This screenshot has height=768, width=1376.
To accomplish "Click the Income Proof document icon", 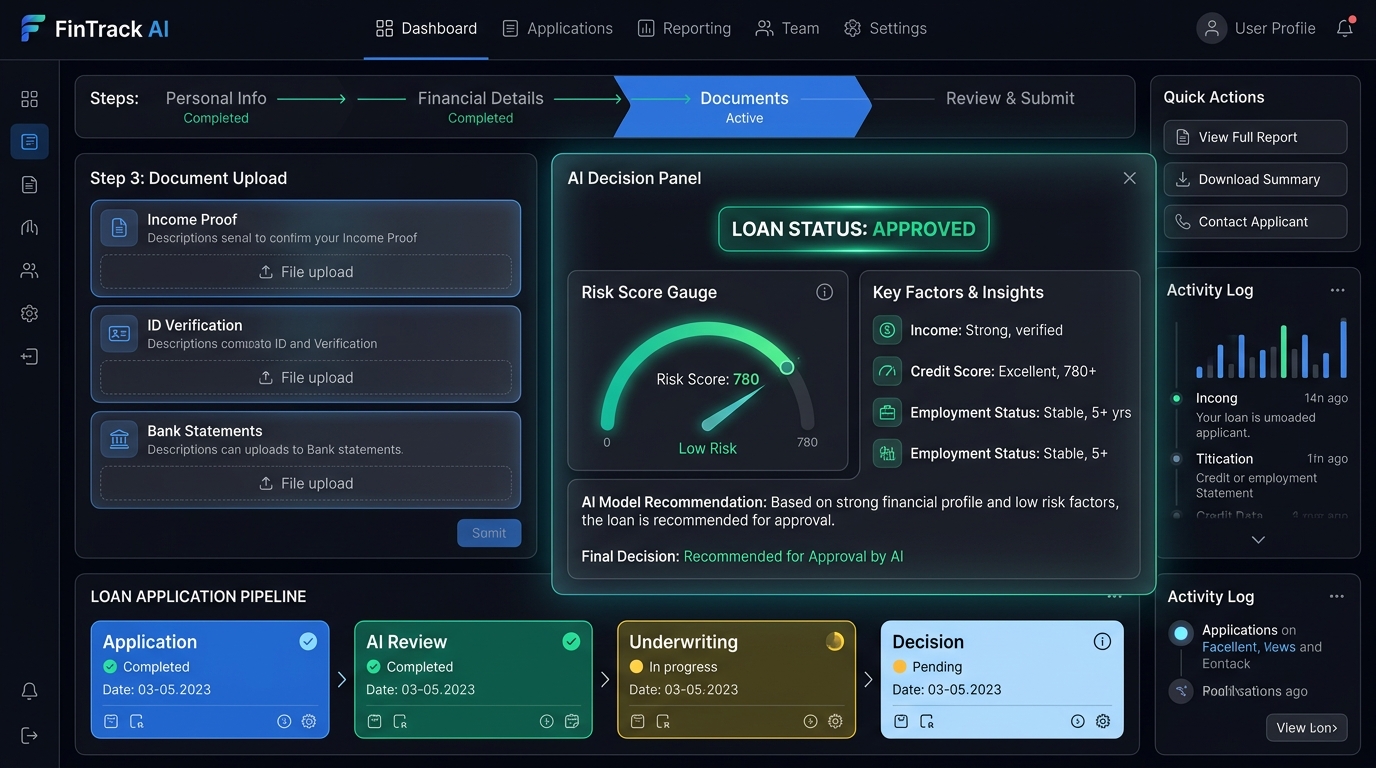I will [x=119, y=228].
